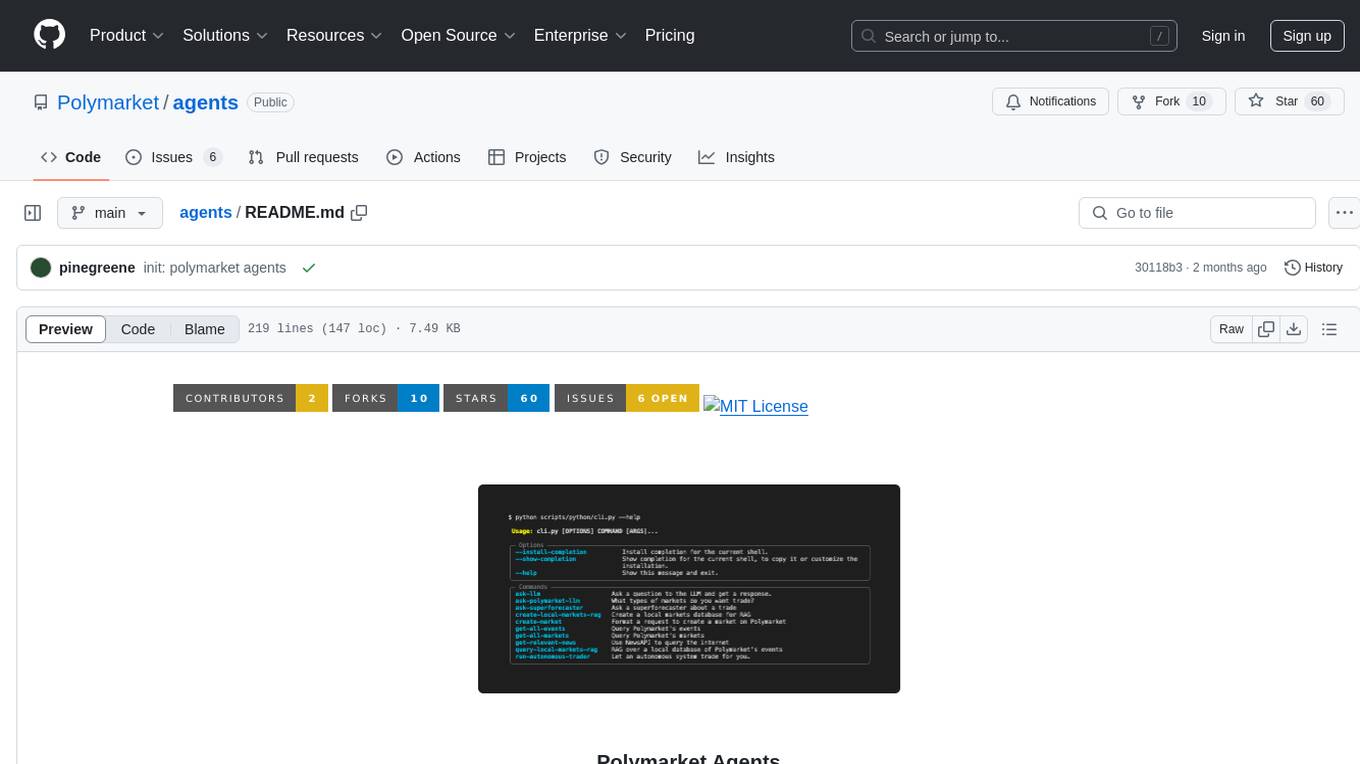Open commit init: polymarket agents

(x=215, y=268)
